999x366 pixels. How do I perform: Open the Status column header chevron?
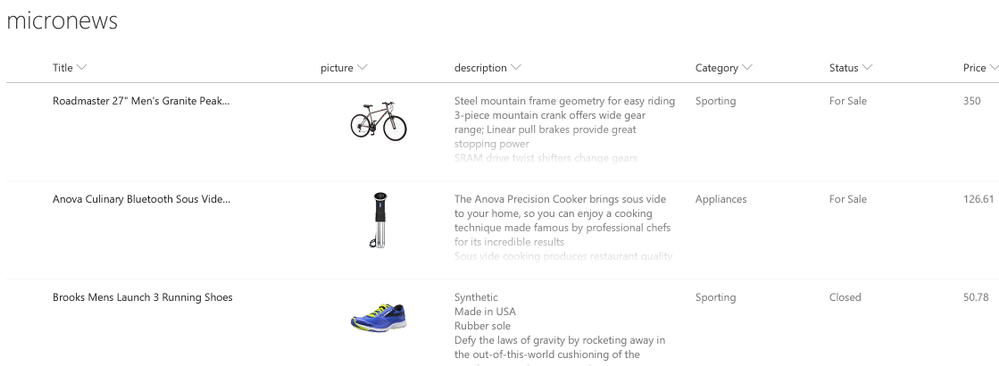[x=867, y=68]
